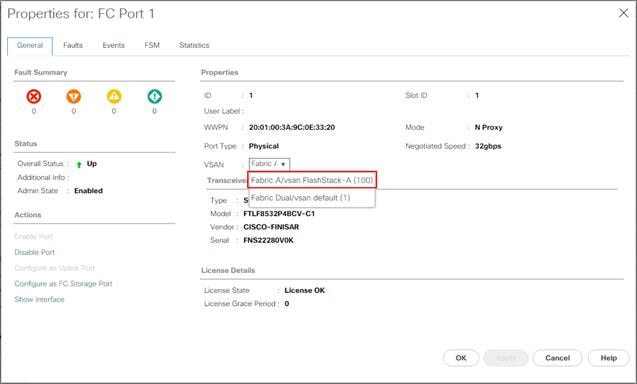Viewport: 637px width, 384px height.
Task: Click the greyed Configure as Uplink Port action
Action: [x=54, y=268]
